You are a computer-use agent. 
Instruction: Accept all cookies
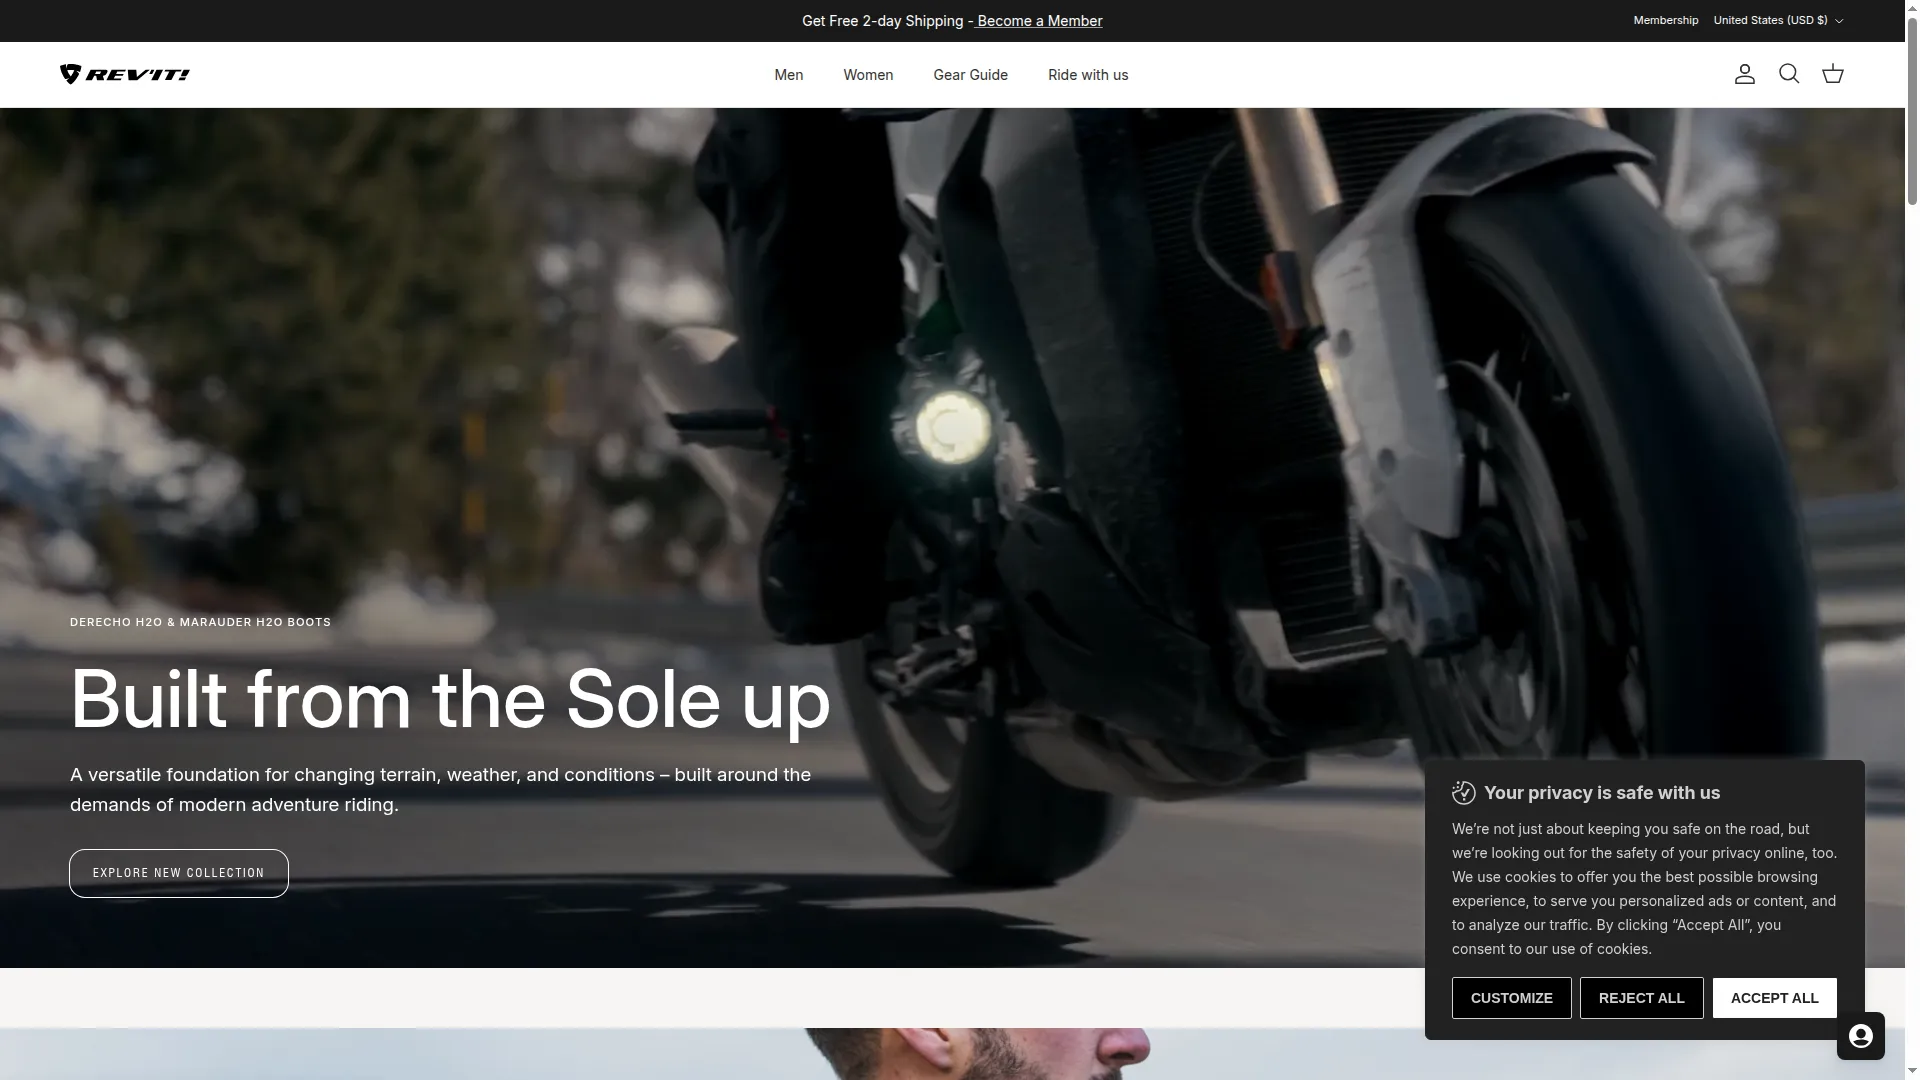coord(1774,998)
